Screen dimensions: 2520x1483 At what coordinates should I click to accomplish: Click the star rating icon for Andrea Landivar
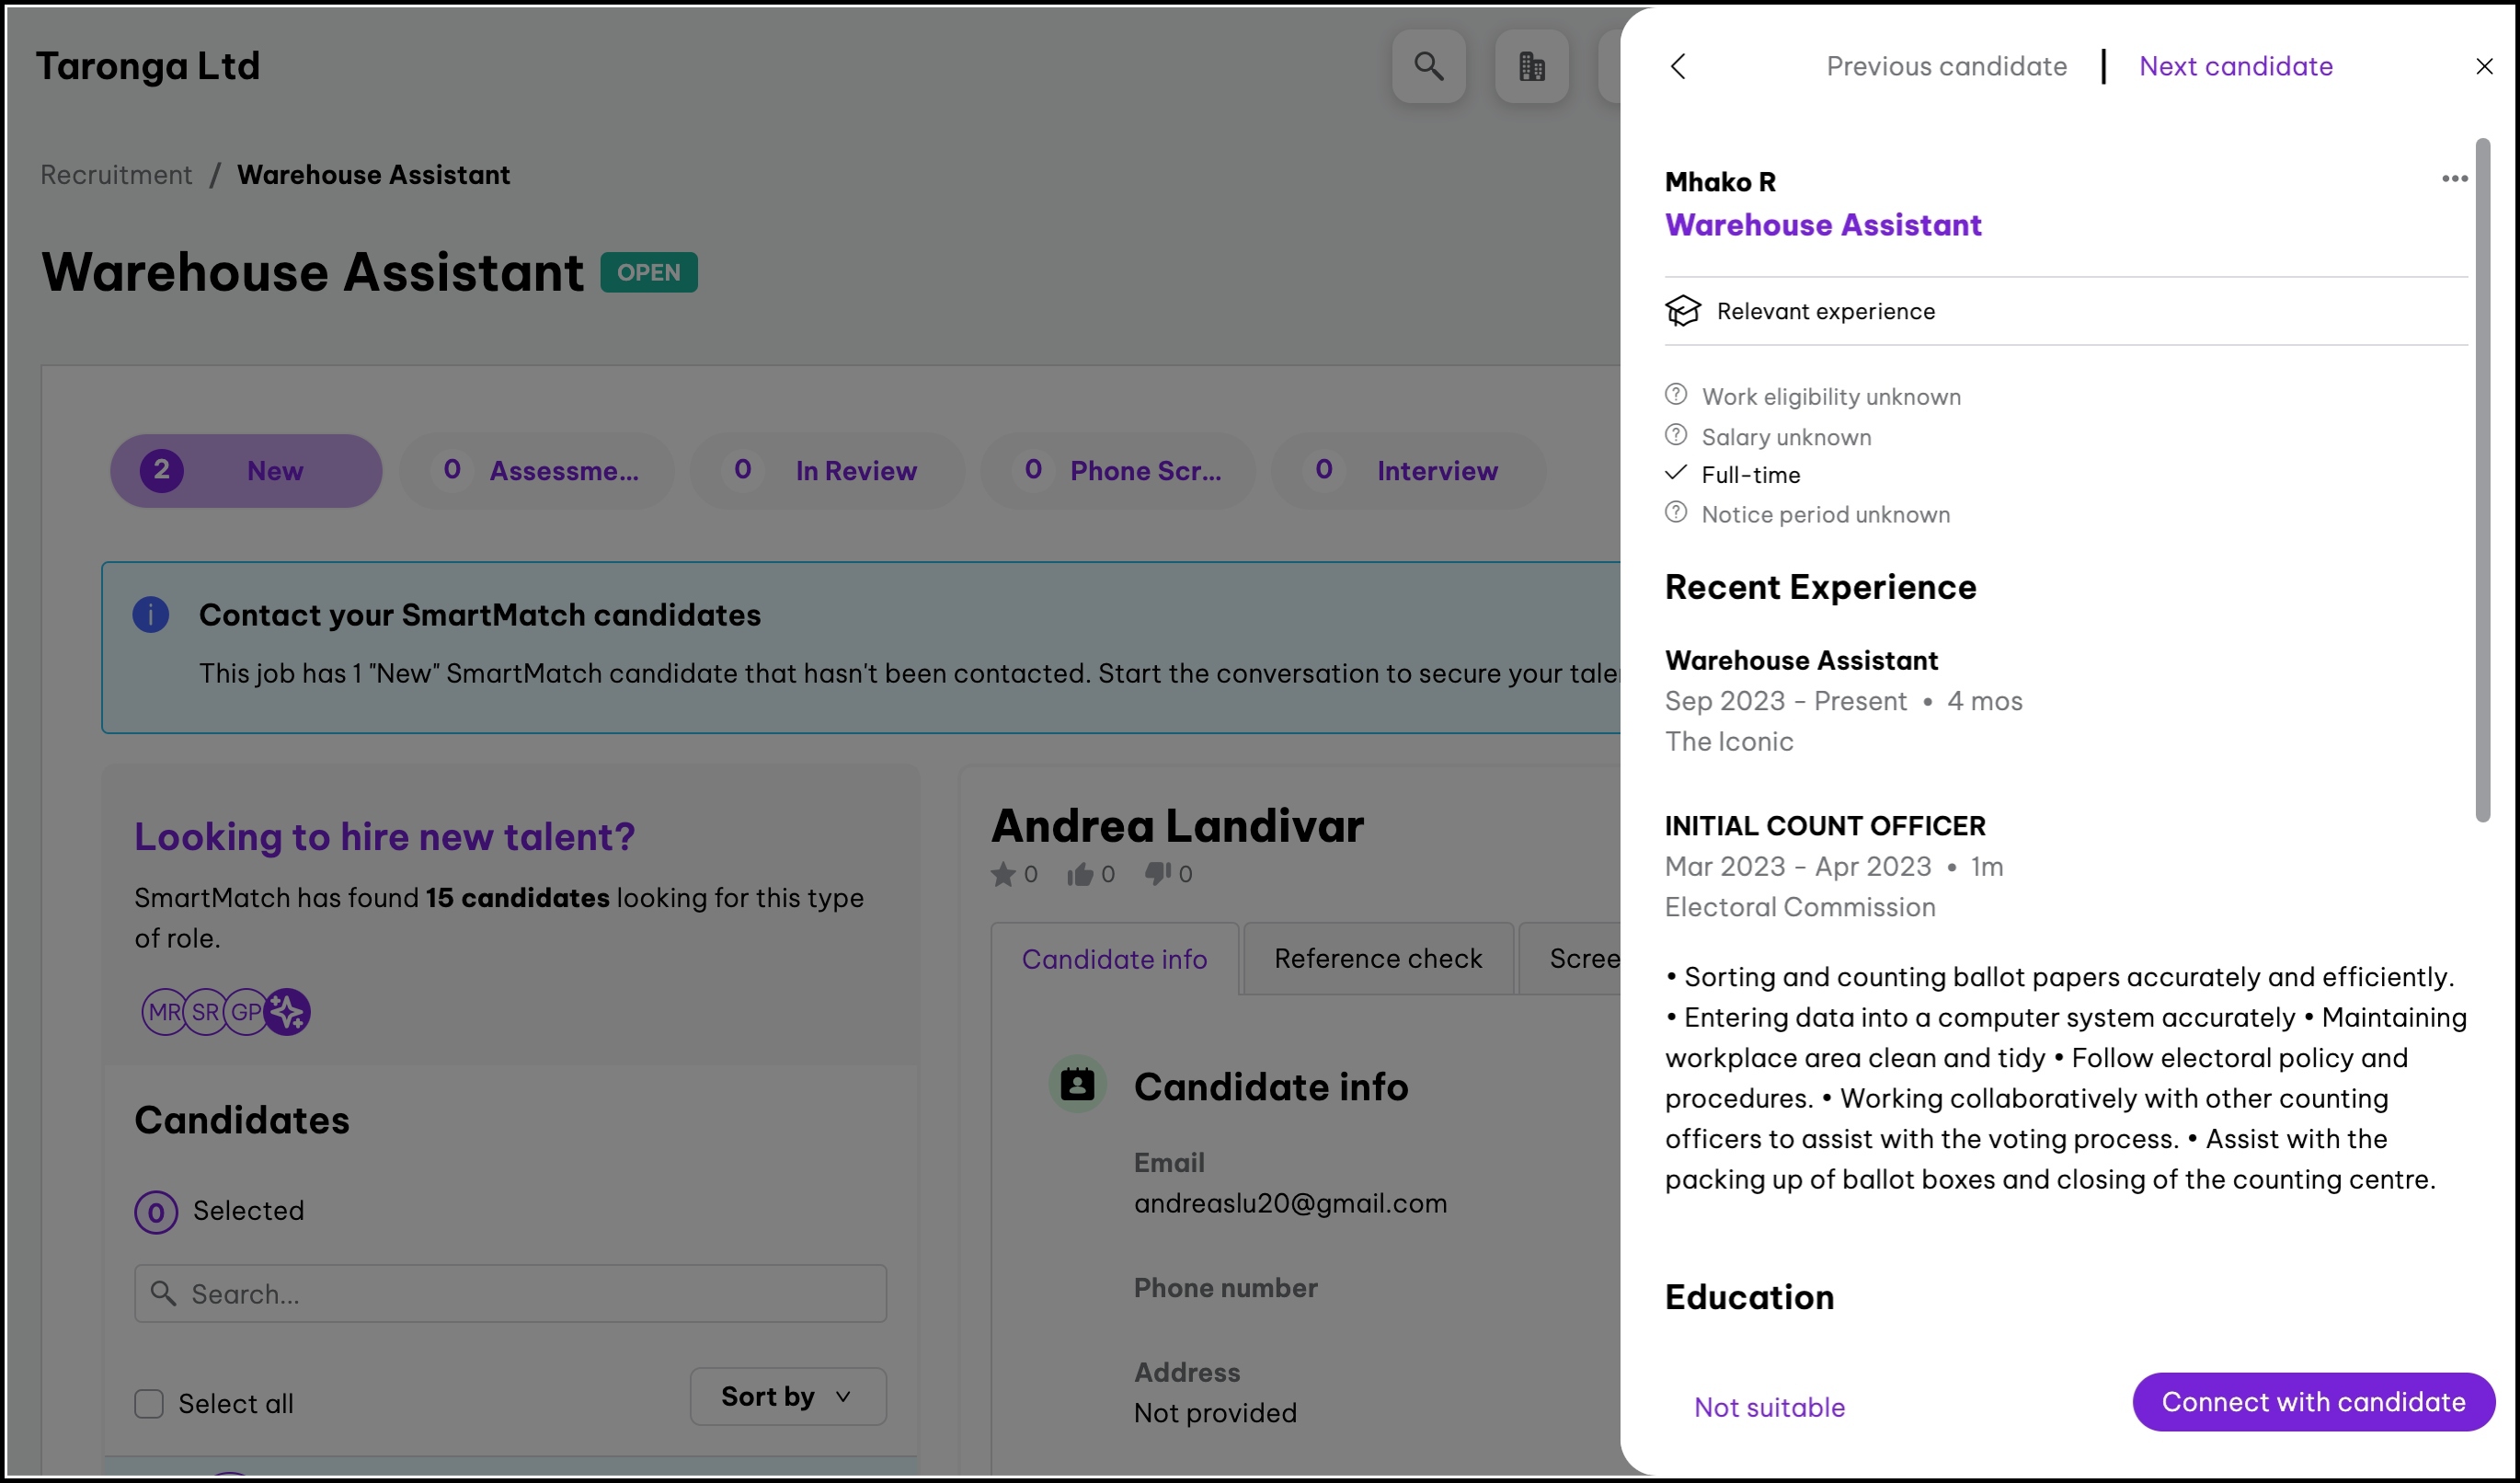click(1003, 875)
